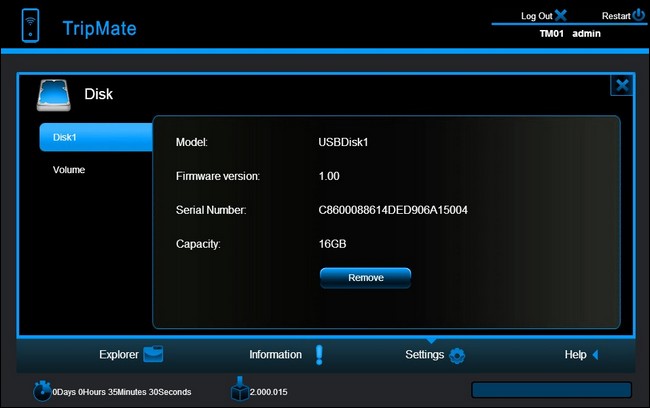Remove the USB disk
The image size is (650, 408).
tap(365, 278)
